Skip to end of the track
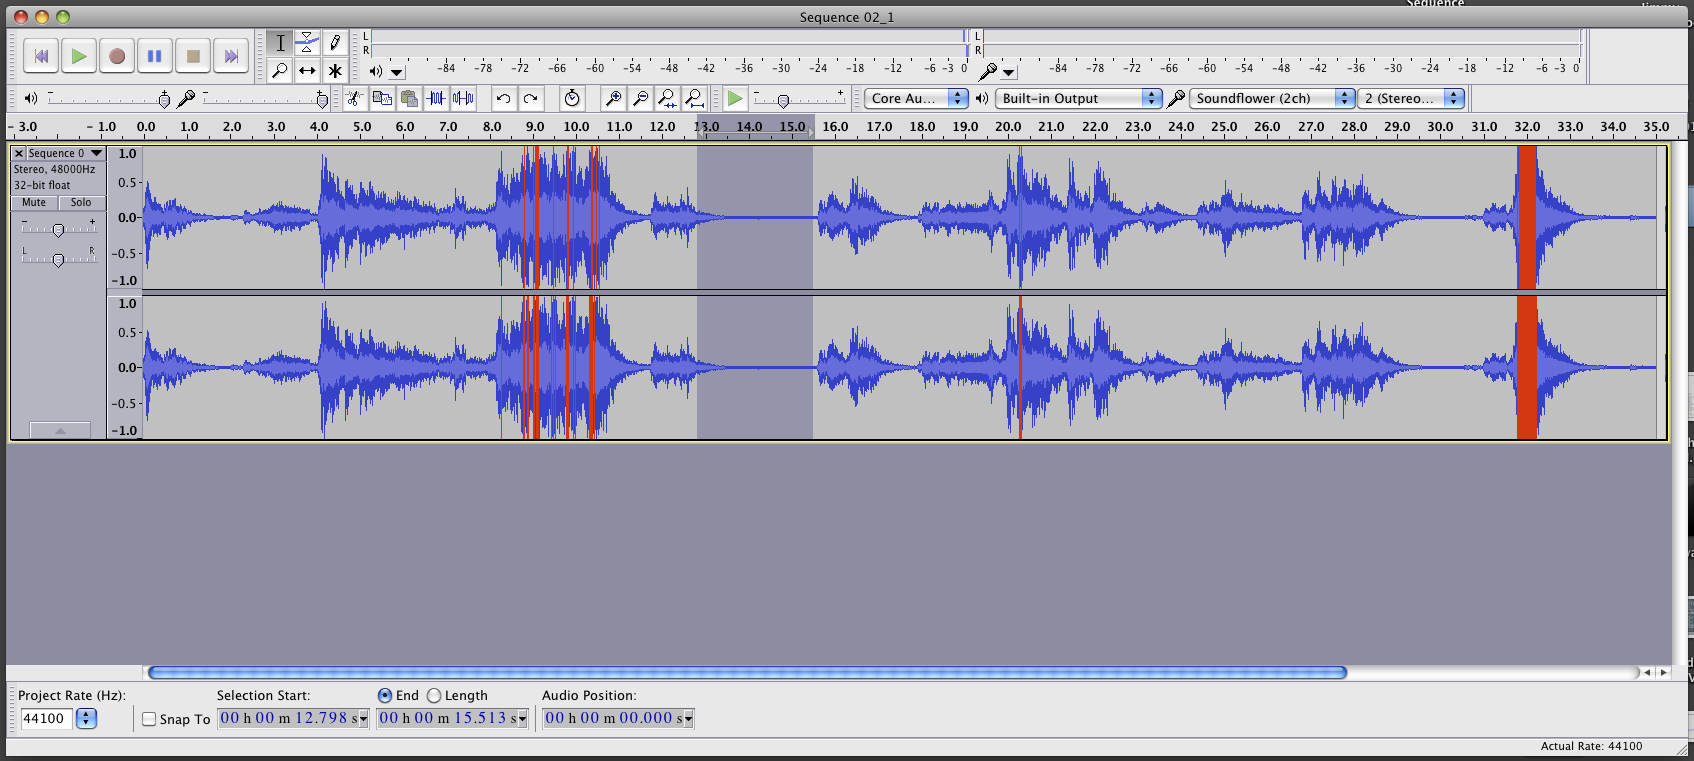The width and height of the screenshot is (1694, 761). (231, 56)
